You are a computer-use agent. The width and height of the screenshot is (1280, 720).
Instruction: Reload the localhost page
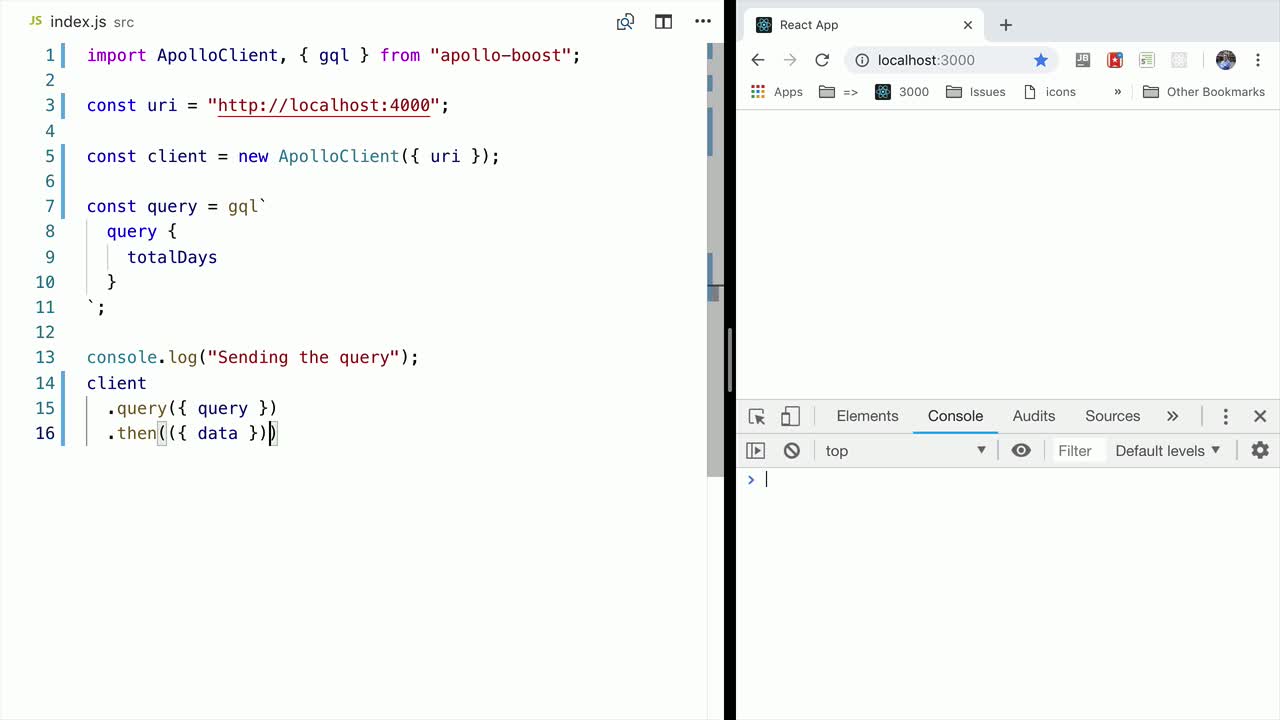[x=822, y=60]
